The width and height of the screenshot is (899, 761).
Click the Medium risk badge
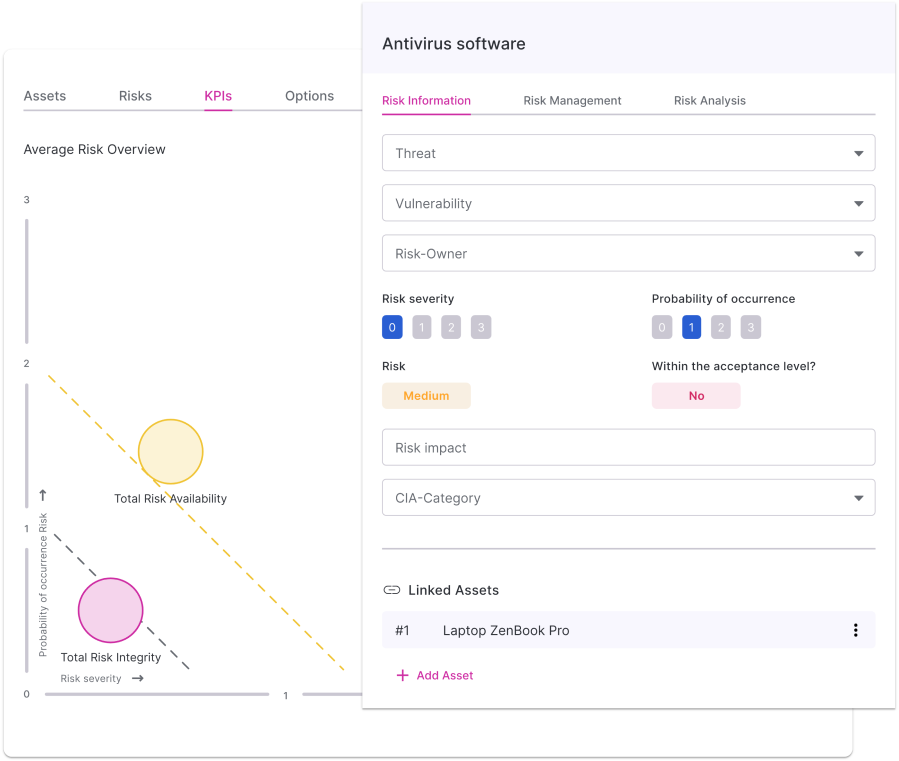[426, 396]
